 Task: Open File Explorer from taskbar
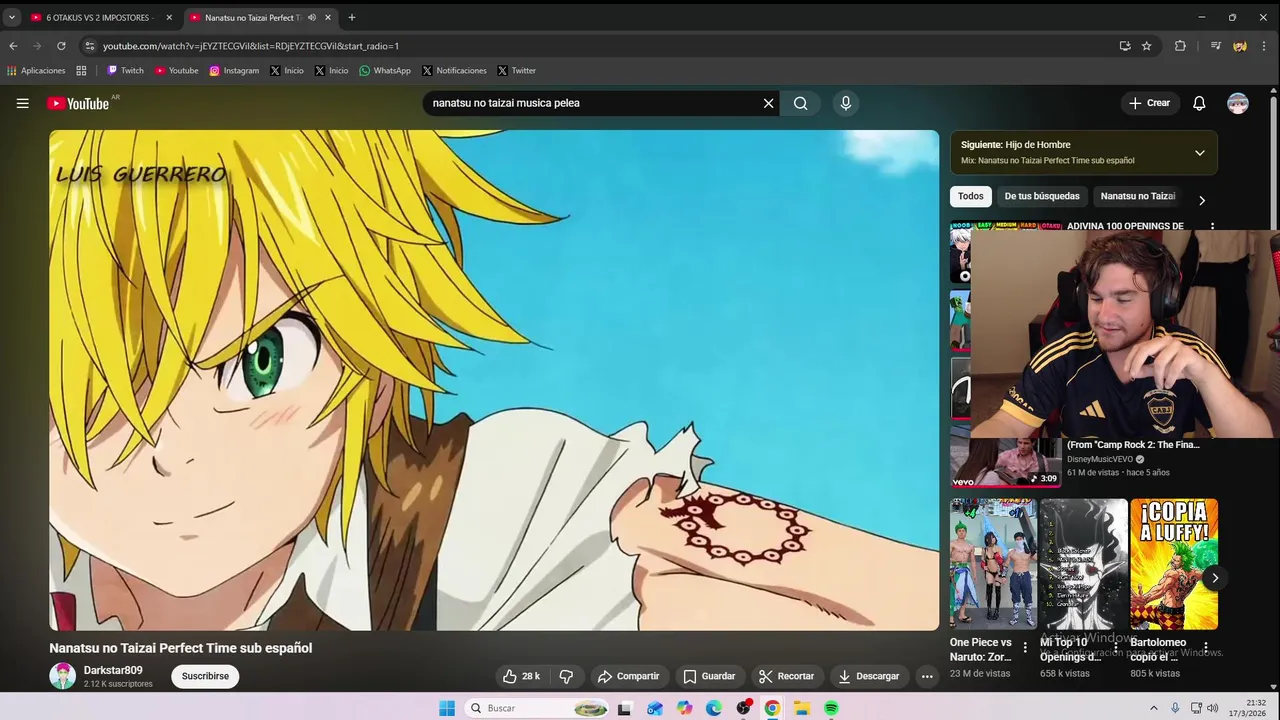801,708
